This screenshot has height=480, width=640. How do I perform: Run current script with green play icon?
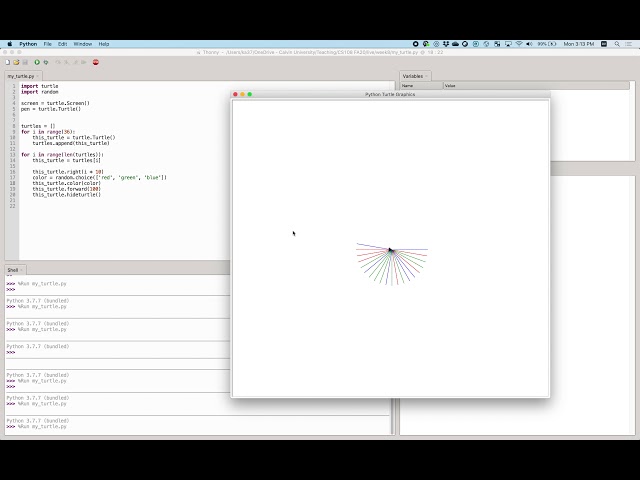37,62
